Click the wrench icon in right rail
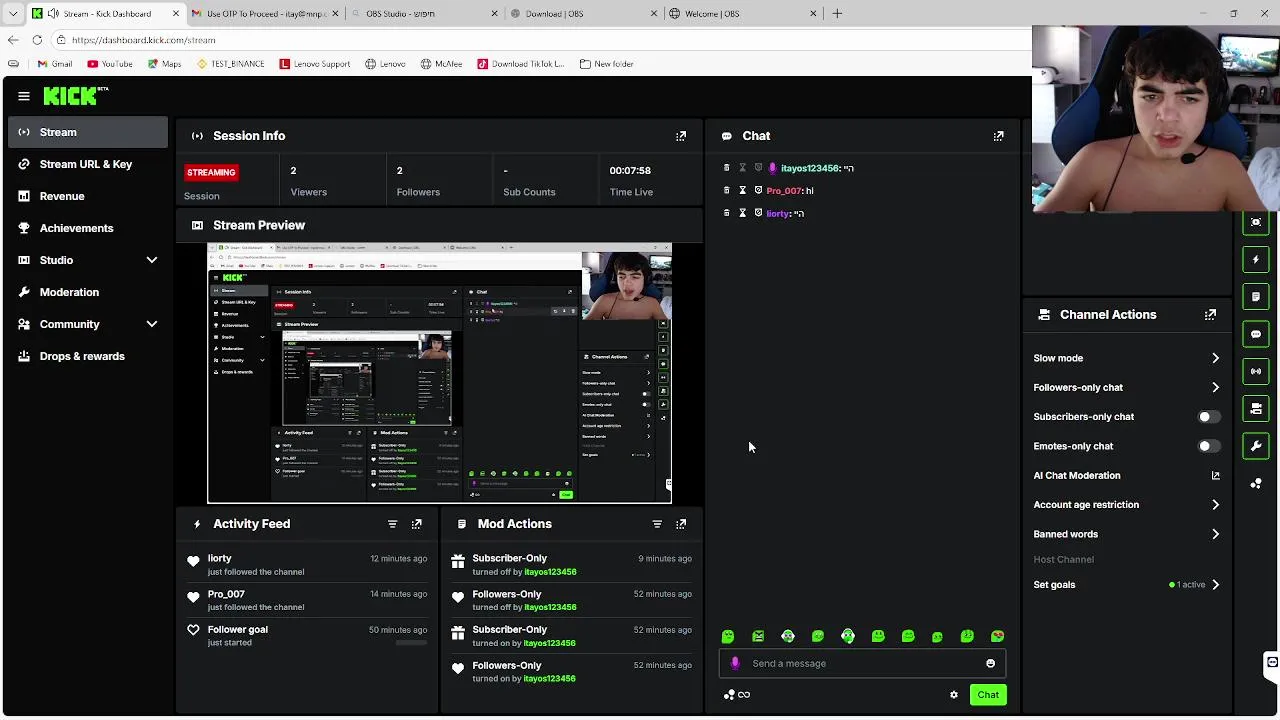This screenshot has width=1280, height=720. click(1256, 446)
